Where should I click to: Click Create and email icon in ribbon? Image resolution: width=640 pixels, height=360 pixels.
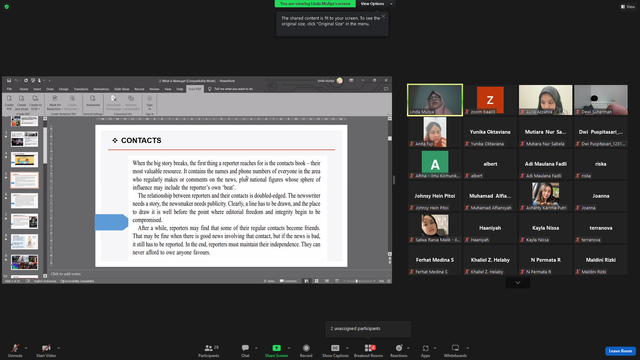(x=22, y=103)
